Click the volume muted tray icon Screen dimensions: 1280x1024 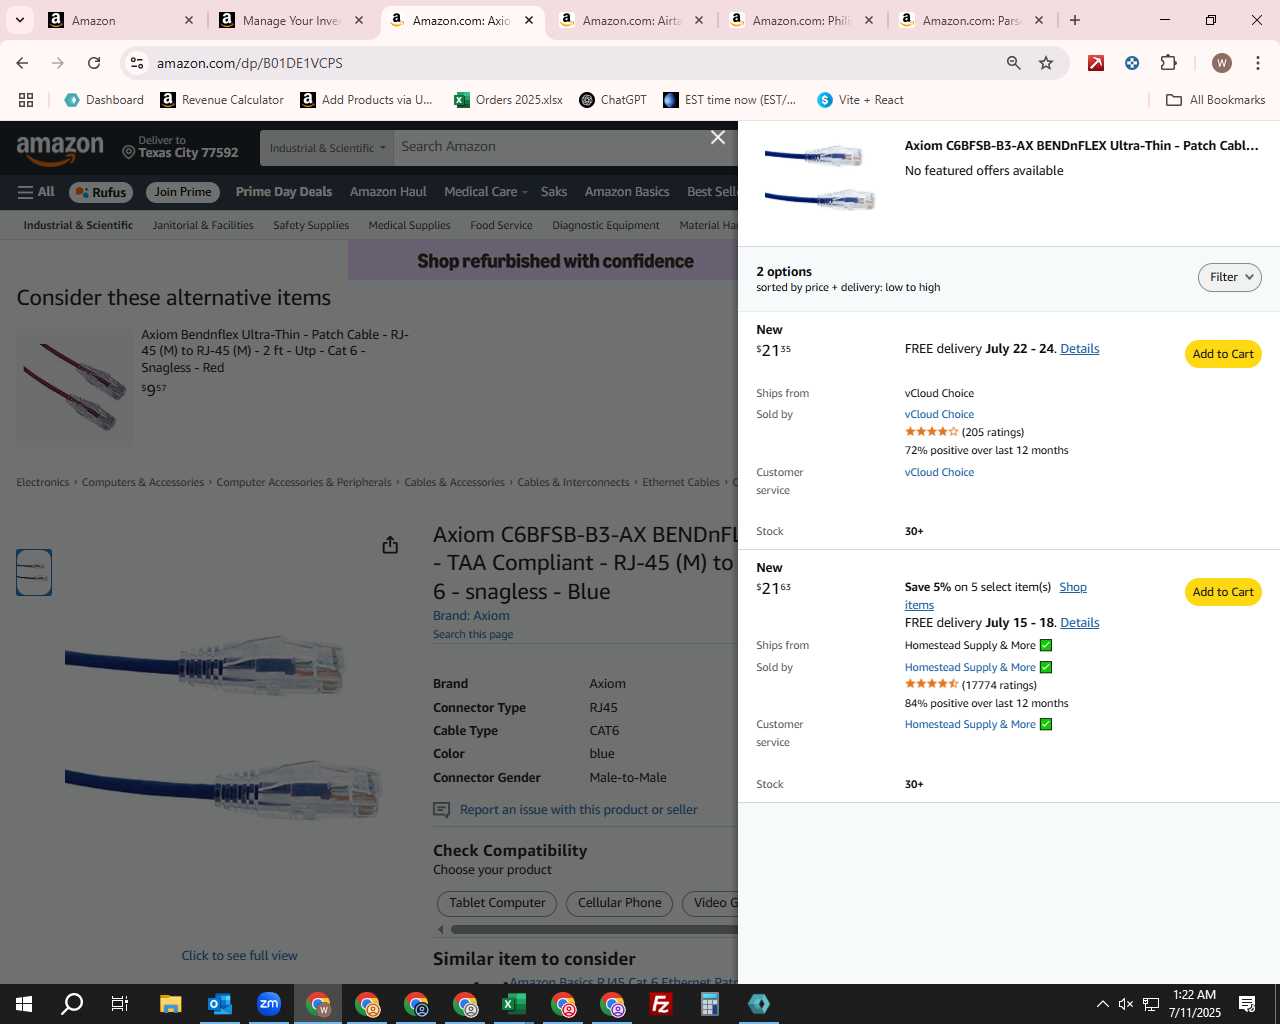click(1126, 1004)
